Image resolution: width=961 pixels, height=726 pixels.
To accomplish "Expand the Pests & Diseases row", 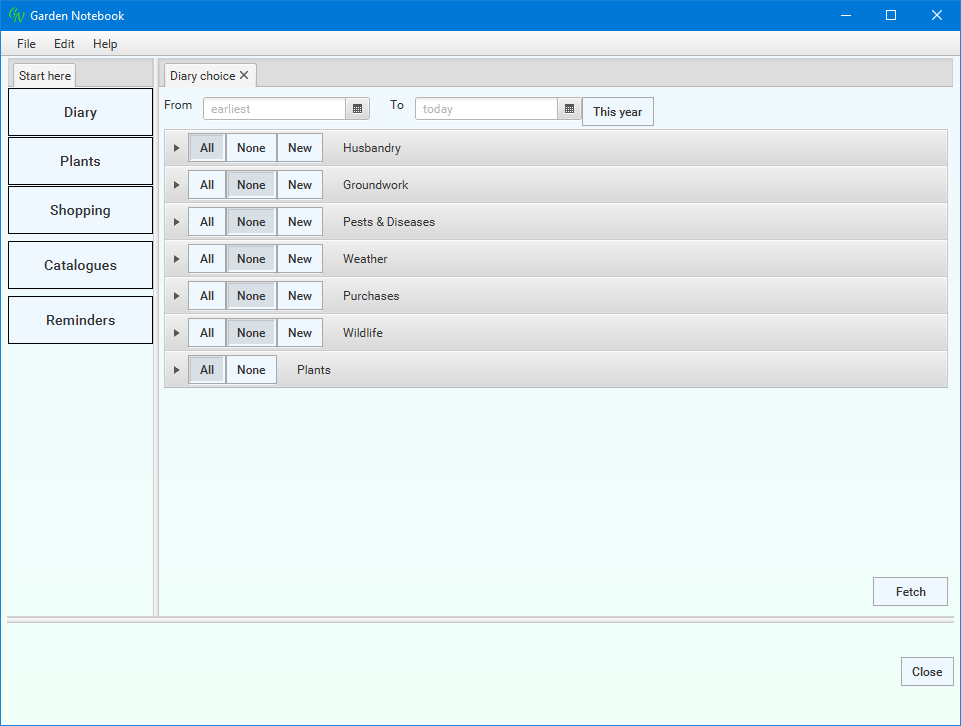I will point(177,222).
